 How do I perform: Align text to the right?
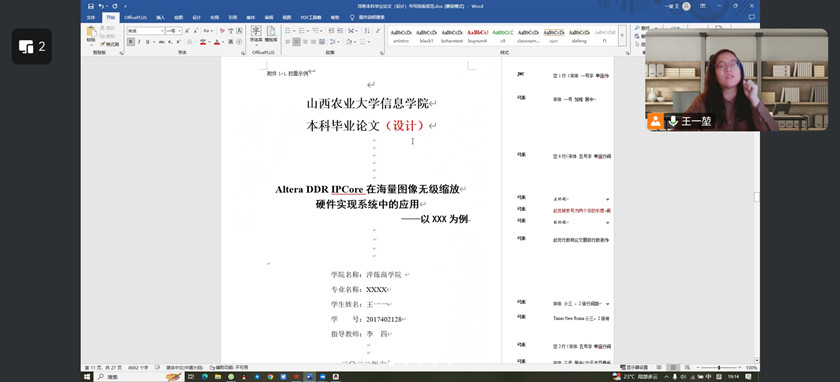305,41
